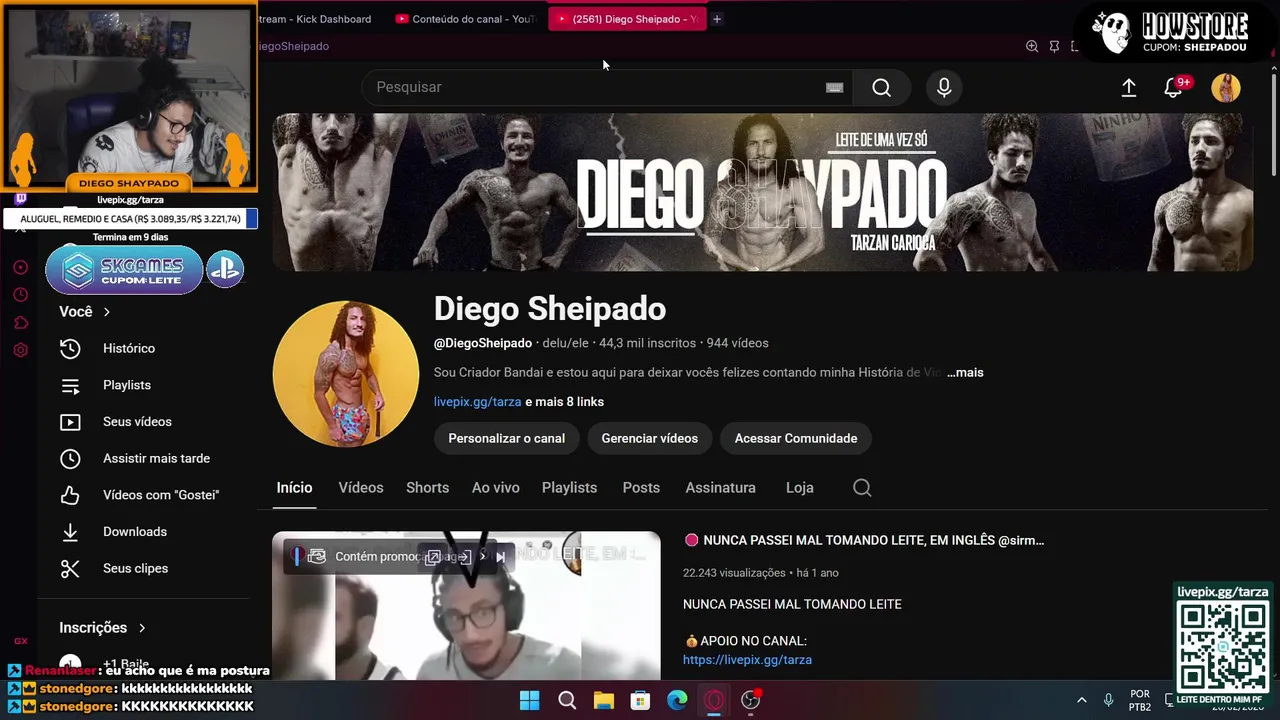The width and height of the screenshot is (1280, 720).
Task: Click the featured video thumbnail
Action: 466,606
